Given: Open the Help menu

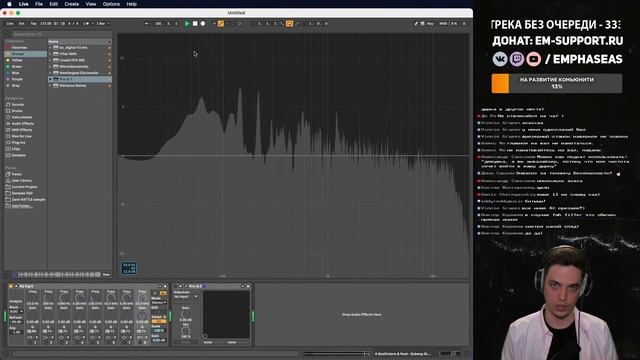Looking at the screenshot, I should point(131,4).
